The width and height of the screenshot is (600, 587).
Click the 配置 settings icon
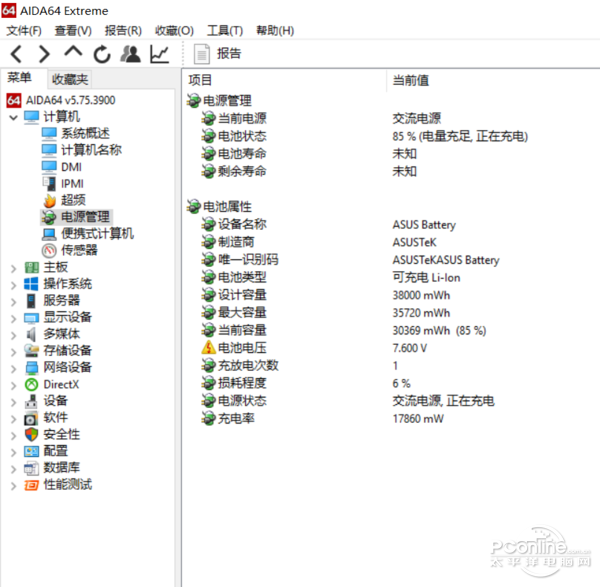click(x=31, y=452)
